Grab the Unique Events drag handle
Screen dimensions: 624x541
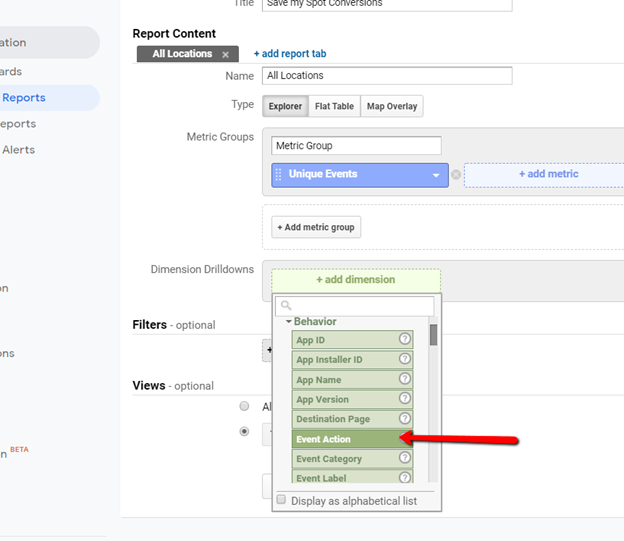pos(278,174)
